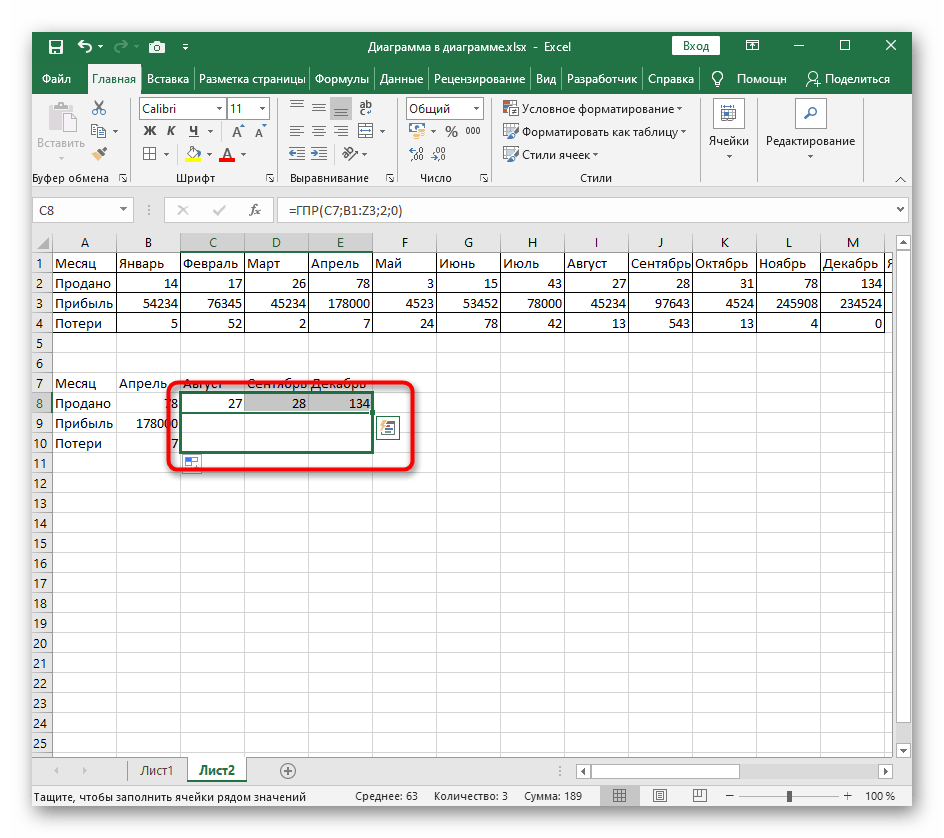Click the Save icon in title bar

point(55,47)
